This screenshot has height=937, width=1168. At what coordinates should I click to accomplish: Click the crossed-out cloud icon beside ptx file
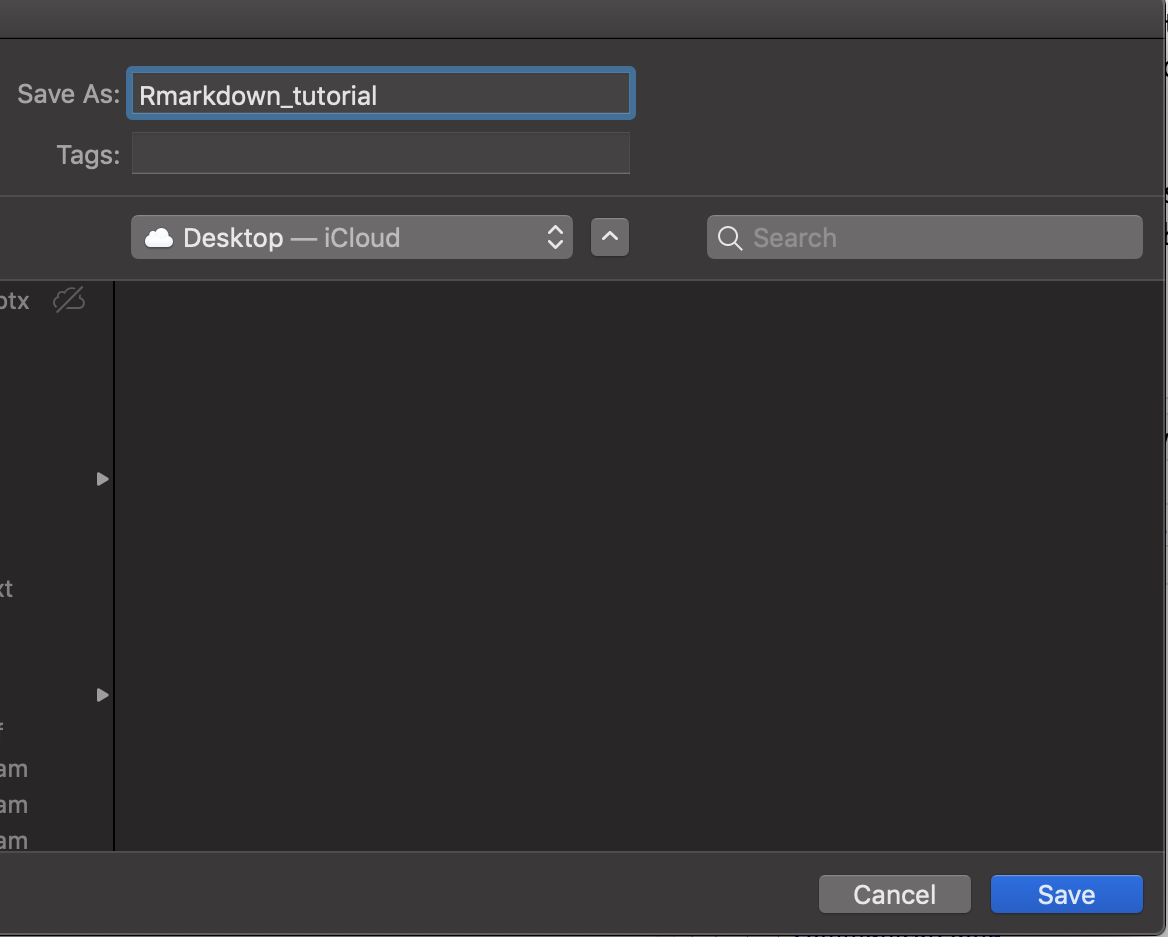click(69, 299)
